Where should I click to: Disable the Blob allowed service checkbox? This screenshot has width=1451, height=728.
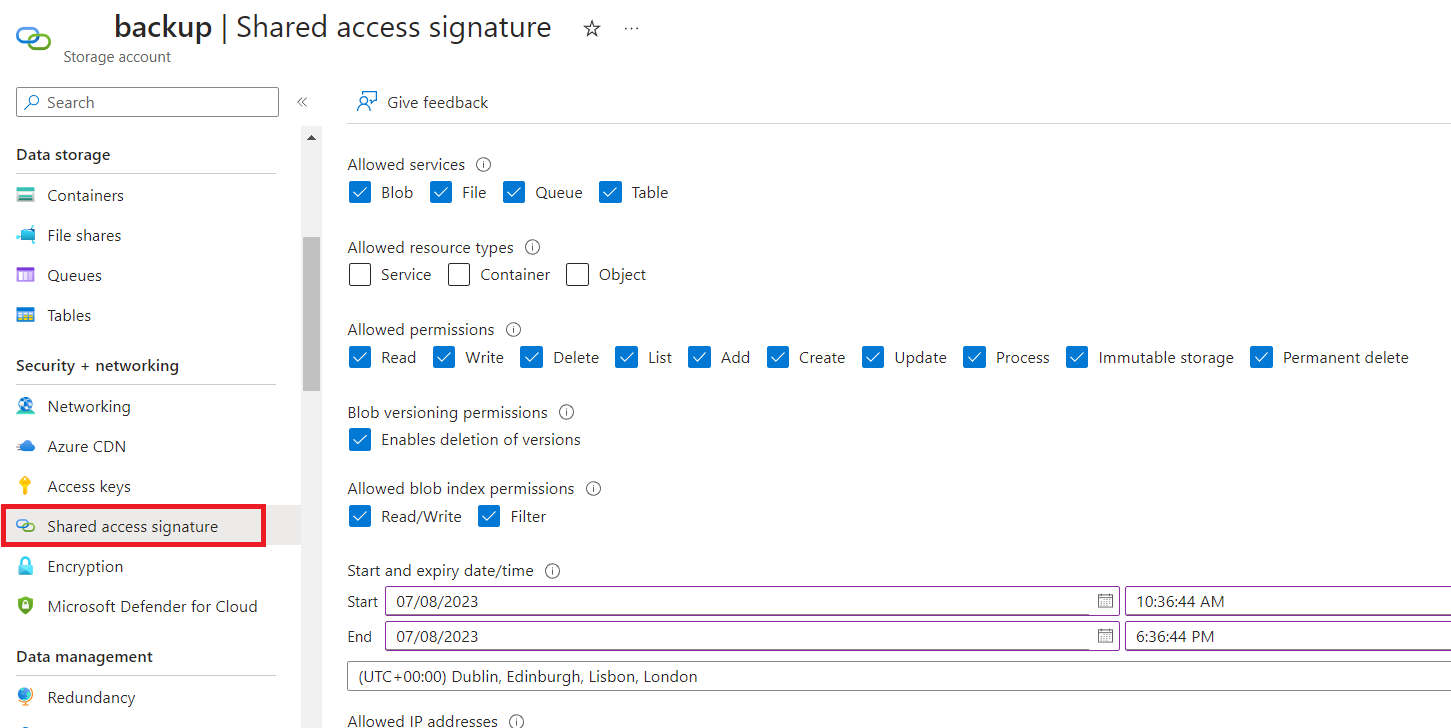pyautogui.click(x=360, y=191)
